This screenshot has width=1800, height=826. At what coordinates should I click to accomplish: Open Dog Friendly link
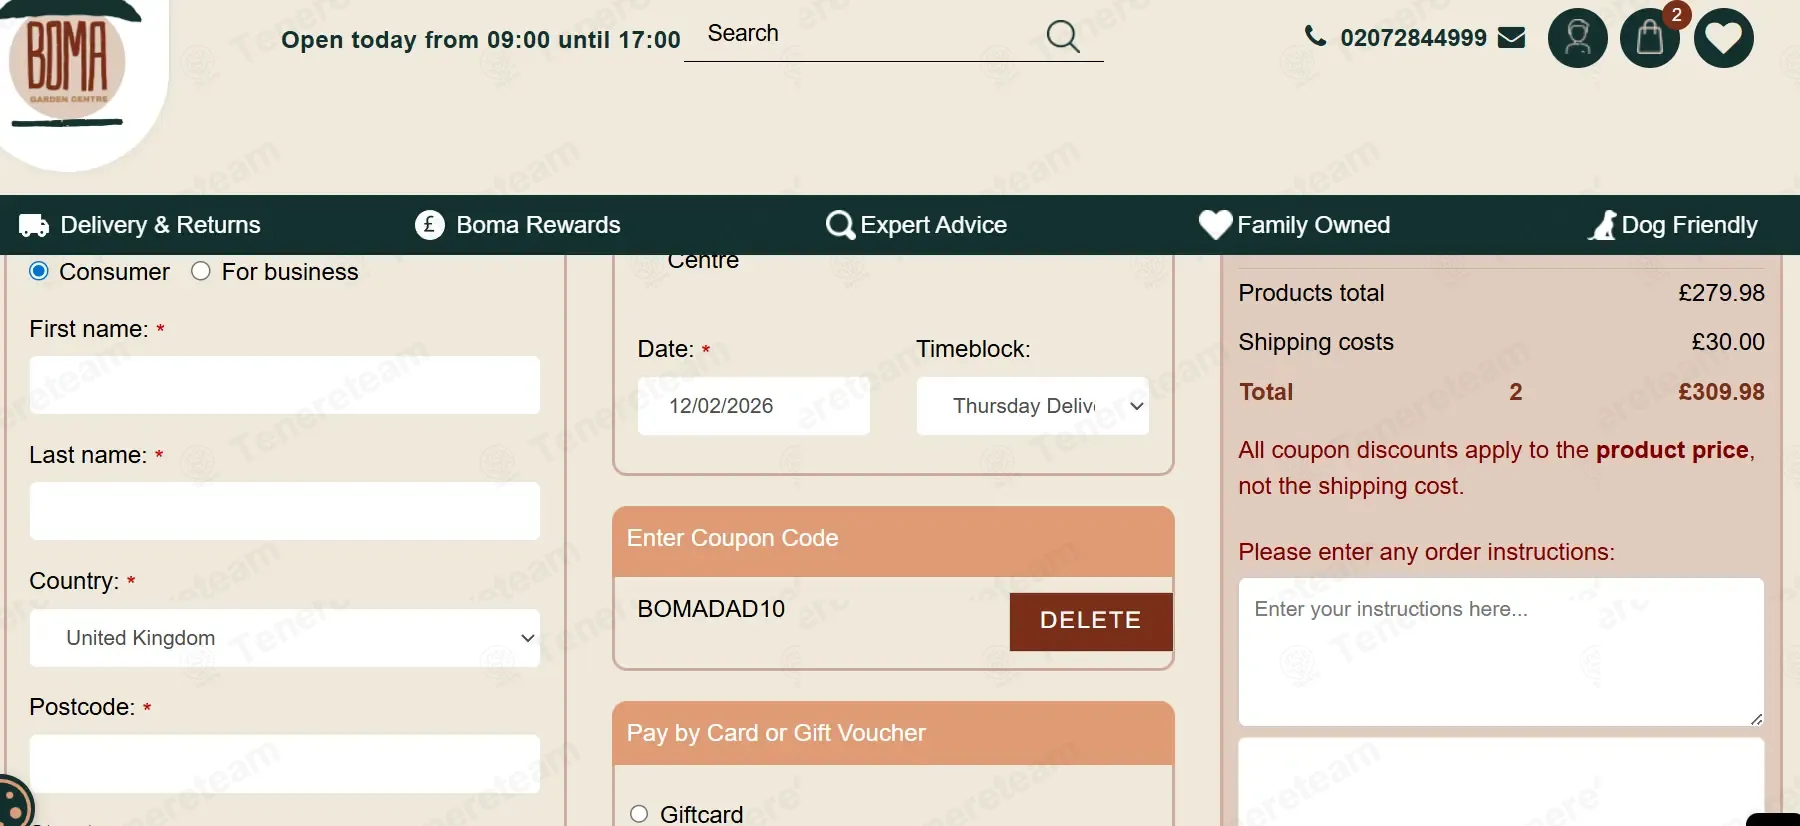1689,225
